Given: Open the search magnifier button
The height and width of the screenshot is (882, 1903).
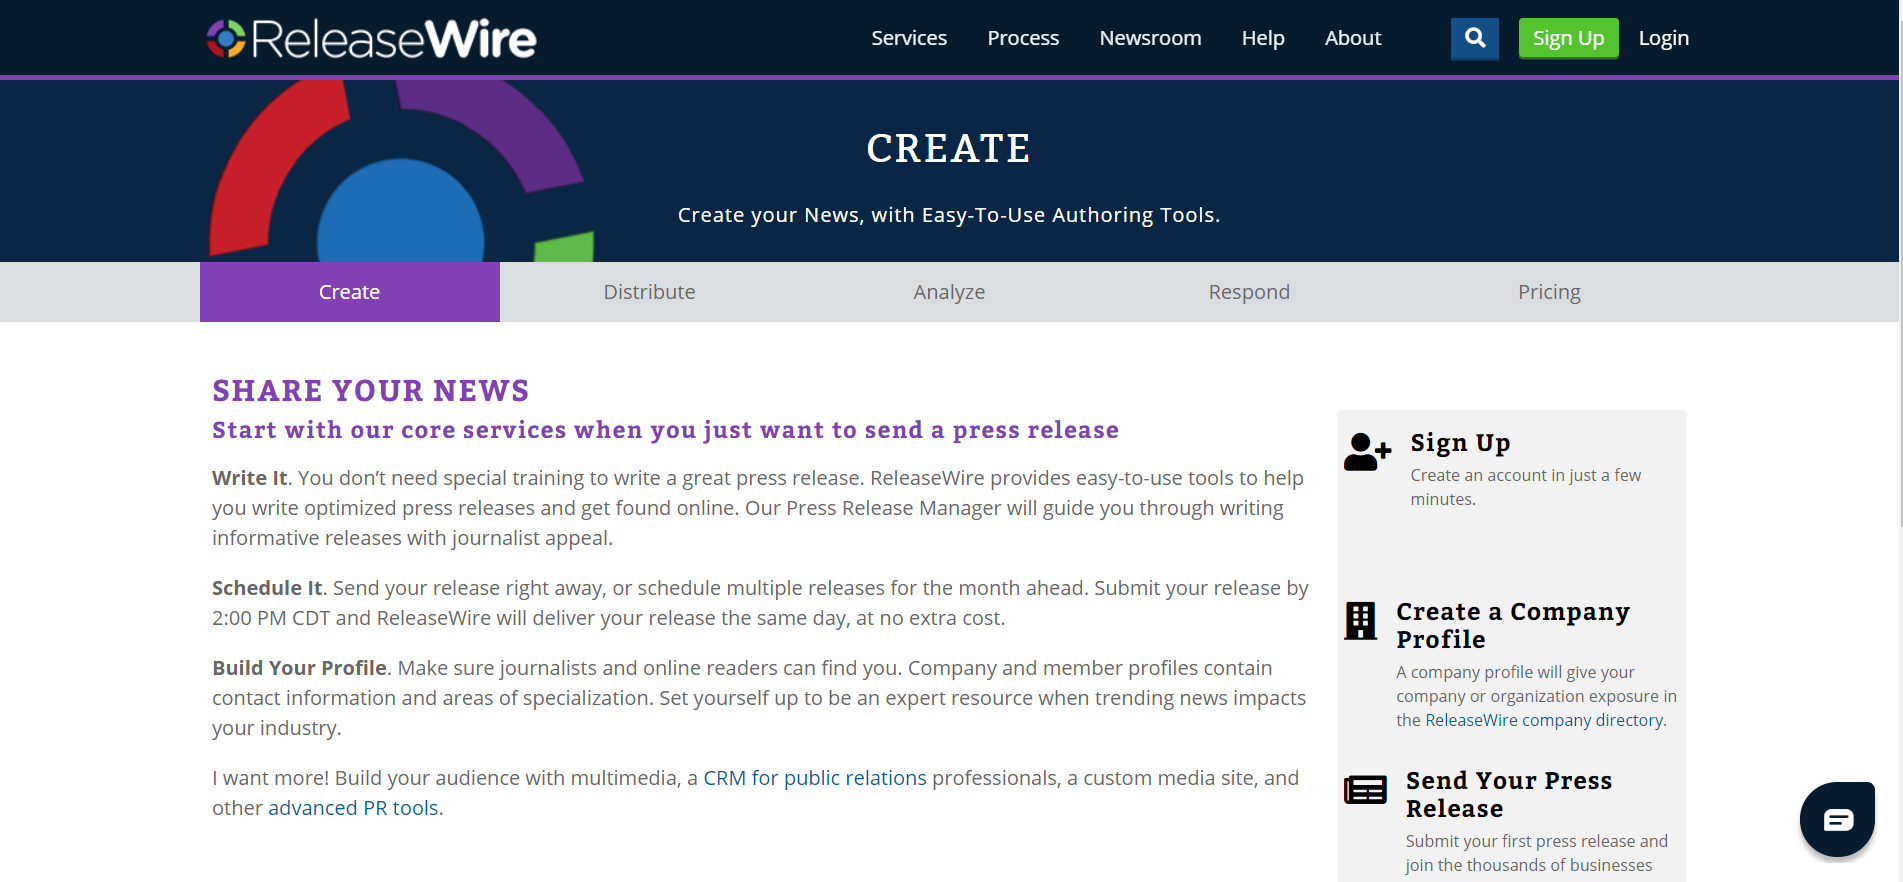Looking at the screenshot, I should pos(1474,39).
